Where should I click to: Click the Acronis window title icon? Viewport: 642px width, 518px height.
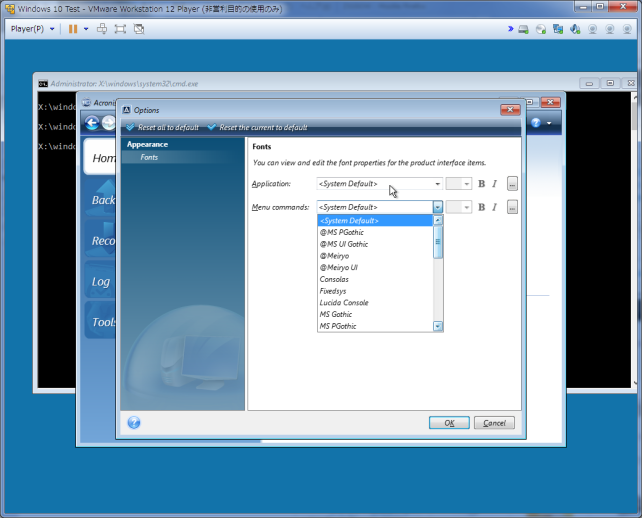(x=86, y=102)
